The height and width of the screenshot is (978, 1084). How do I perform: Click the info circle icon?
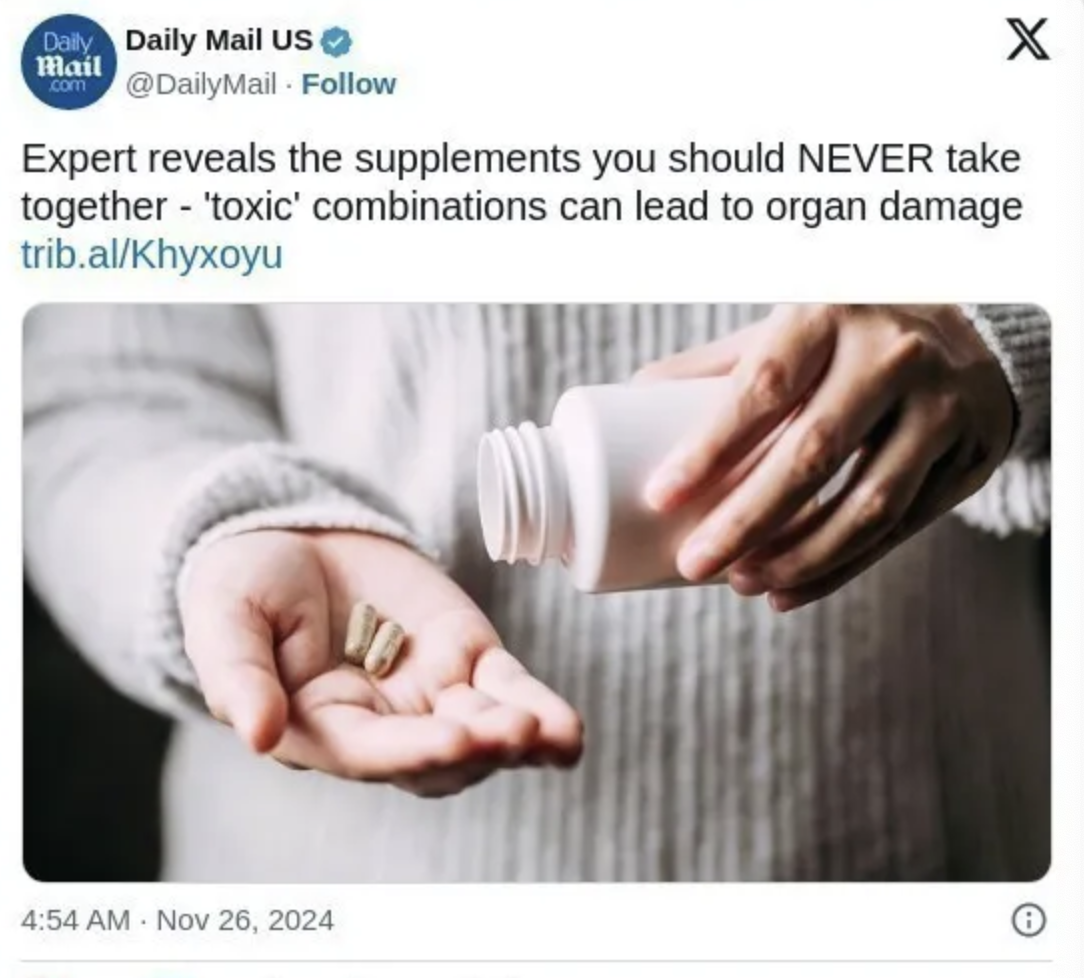(x=1029, y=920)
